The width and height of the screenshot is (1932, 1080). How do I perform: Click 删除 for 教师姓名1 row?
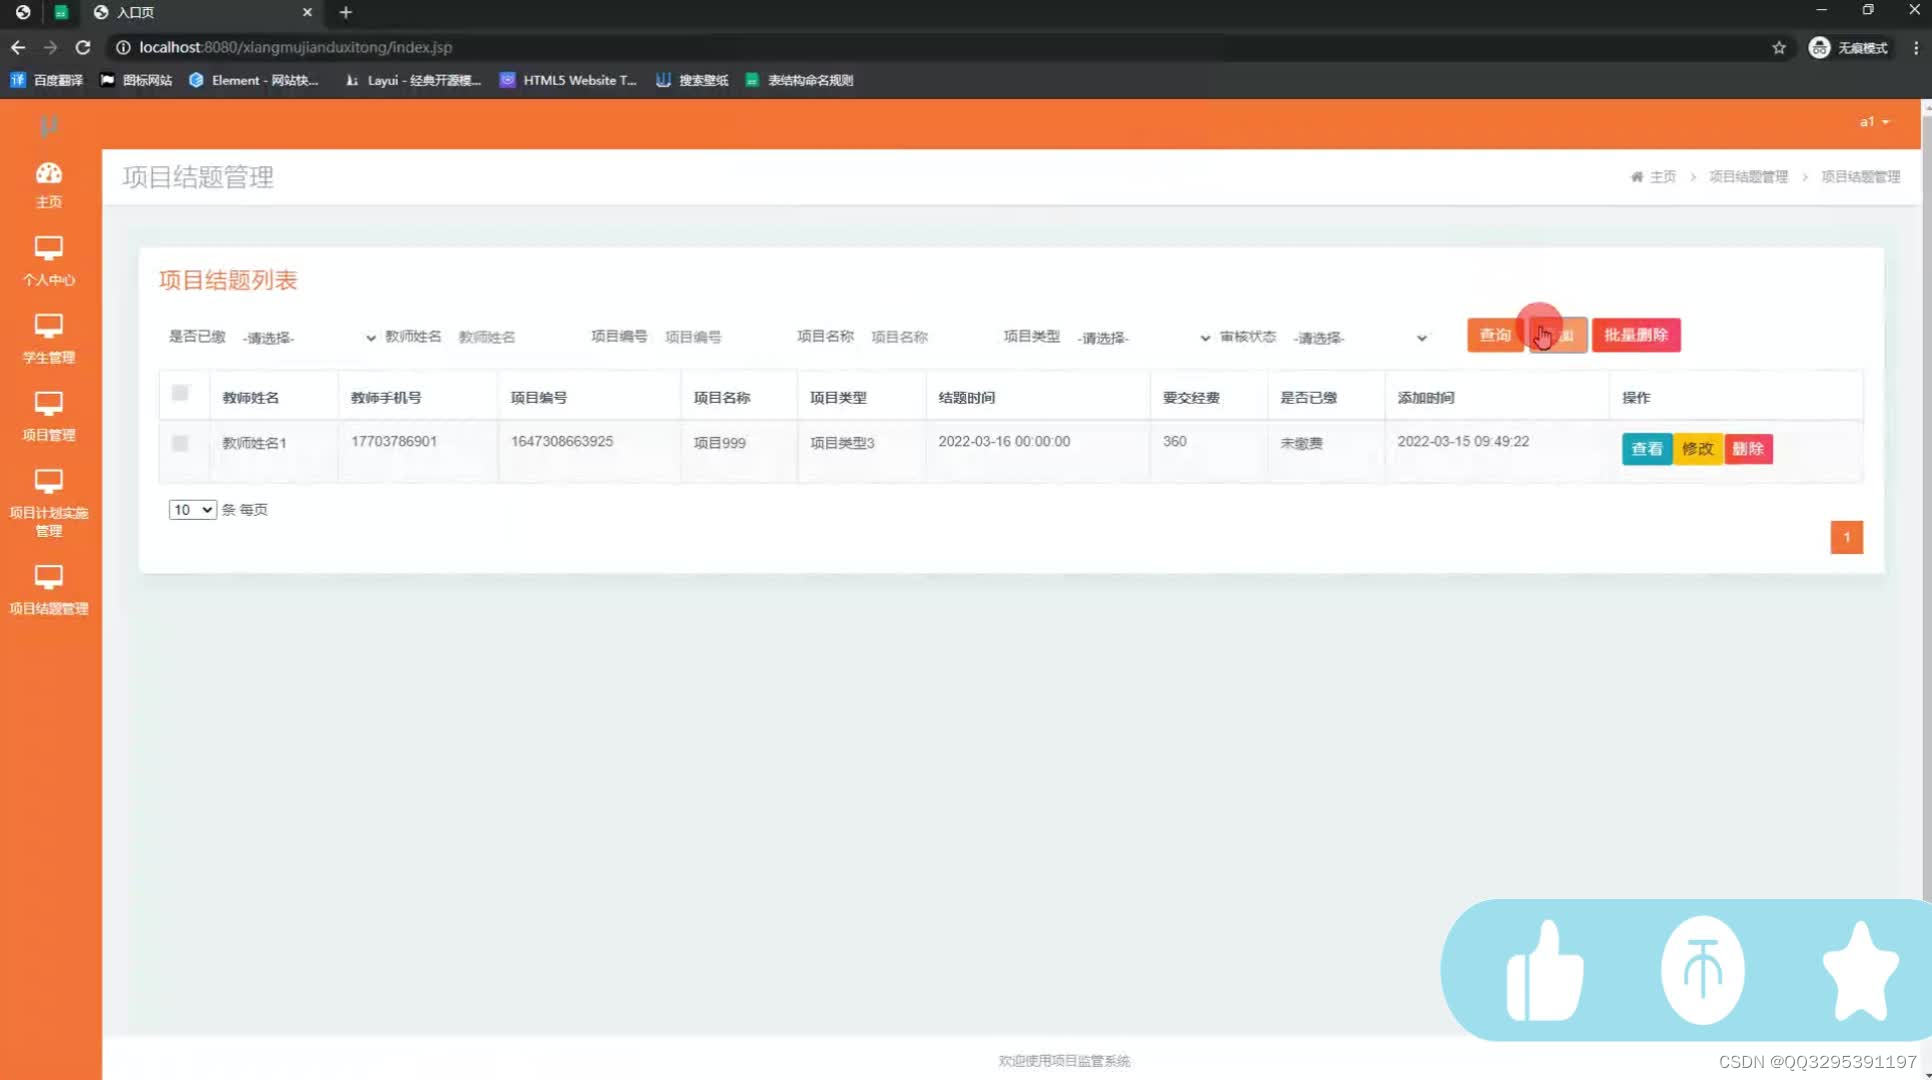(x=1748, y=449)
